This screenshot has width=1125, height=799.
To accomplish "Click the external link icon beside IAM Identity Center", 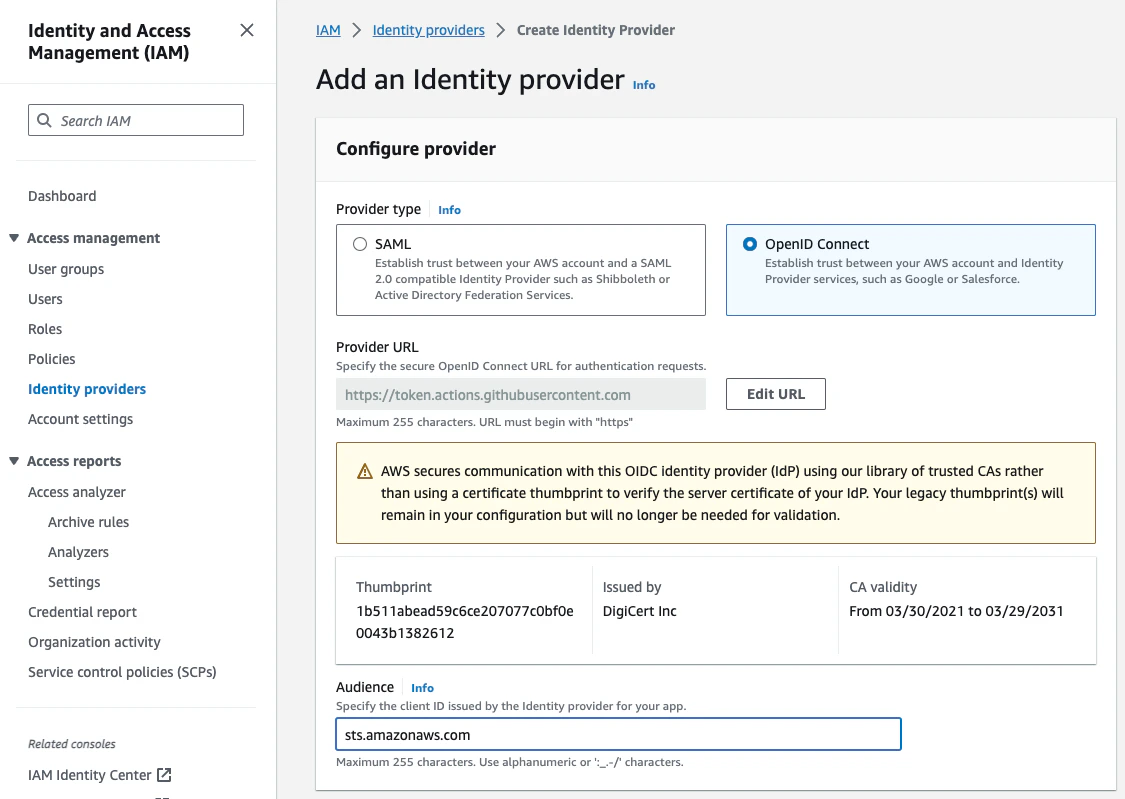I will [165, 774].
